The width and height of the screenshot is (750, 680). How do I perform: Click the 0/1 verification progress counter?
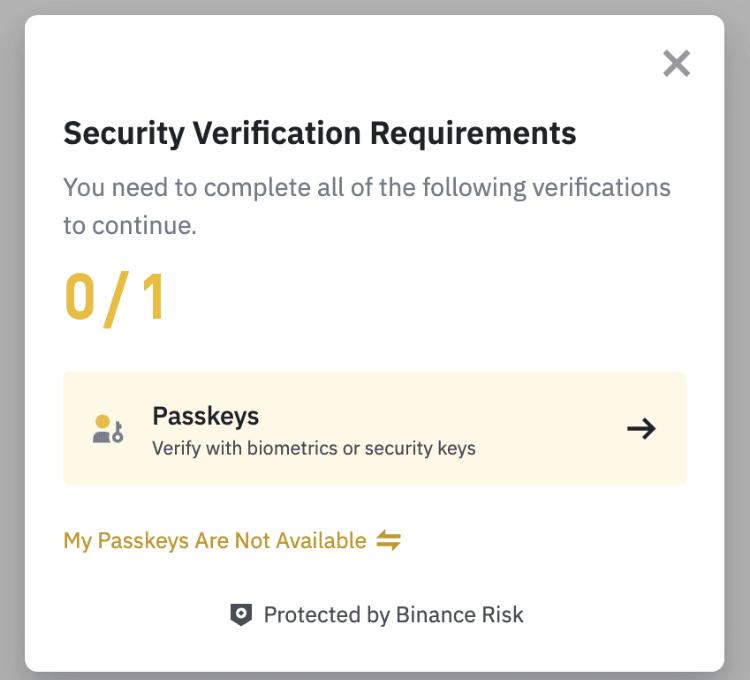[x=114, y=298]
